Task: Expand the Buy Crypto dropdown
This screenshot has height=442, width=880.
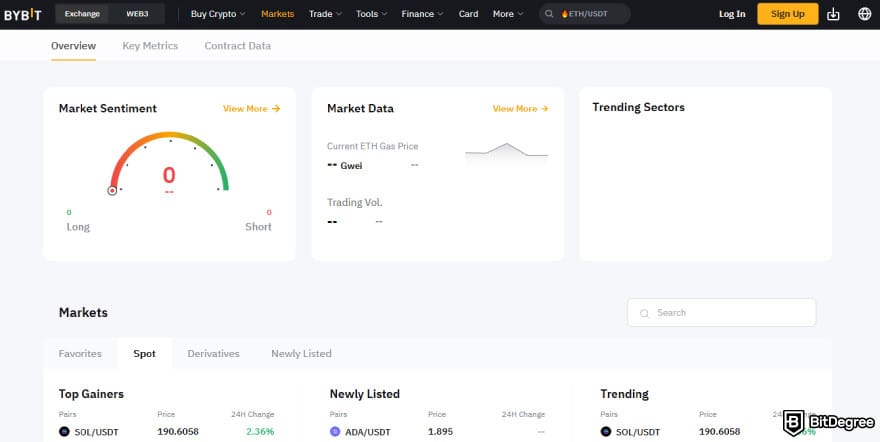Action: (x=218, y=14)
